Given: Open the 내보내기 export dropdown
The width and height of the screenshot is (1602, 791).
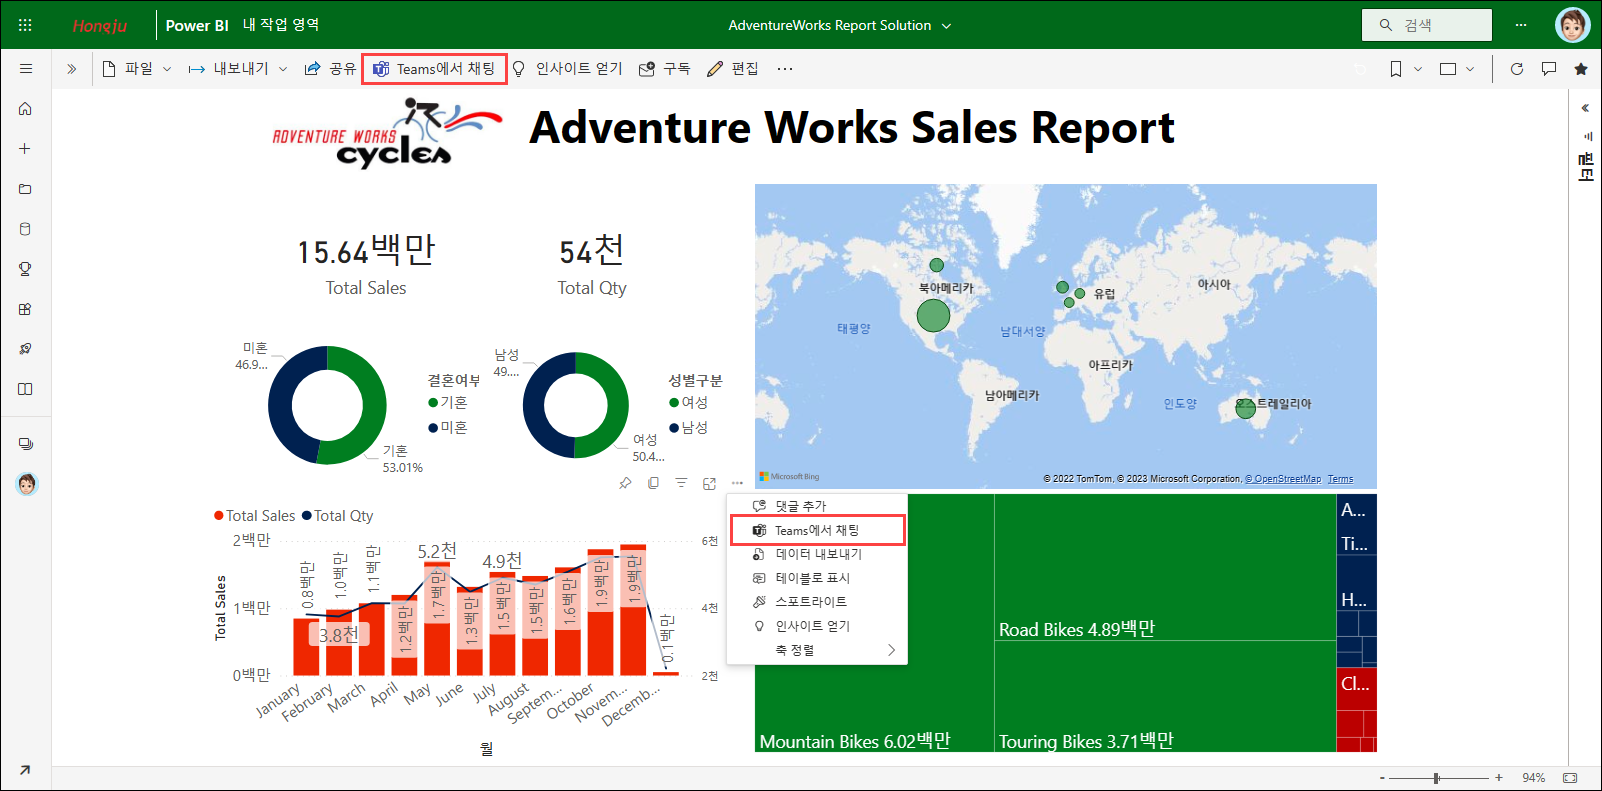Looking at the screenshot, I should point(238,69).
